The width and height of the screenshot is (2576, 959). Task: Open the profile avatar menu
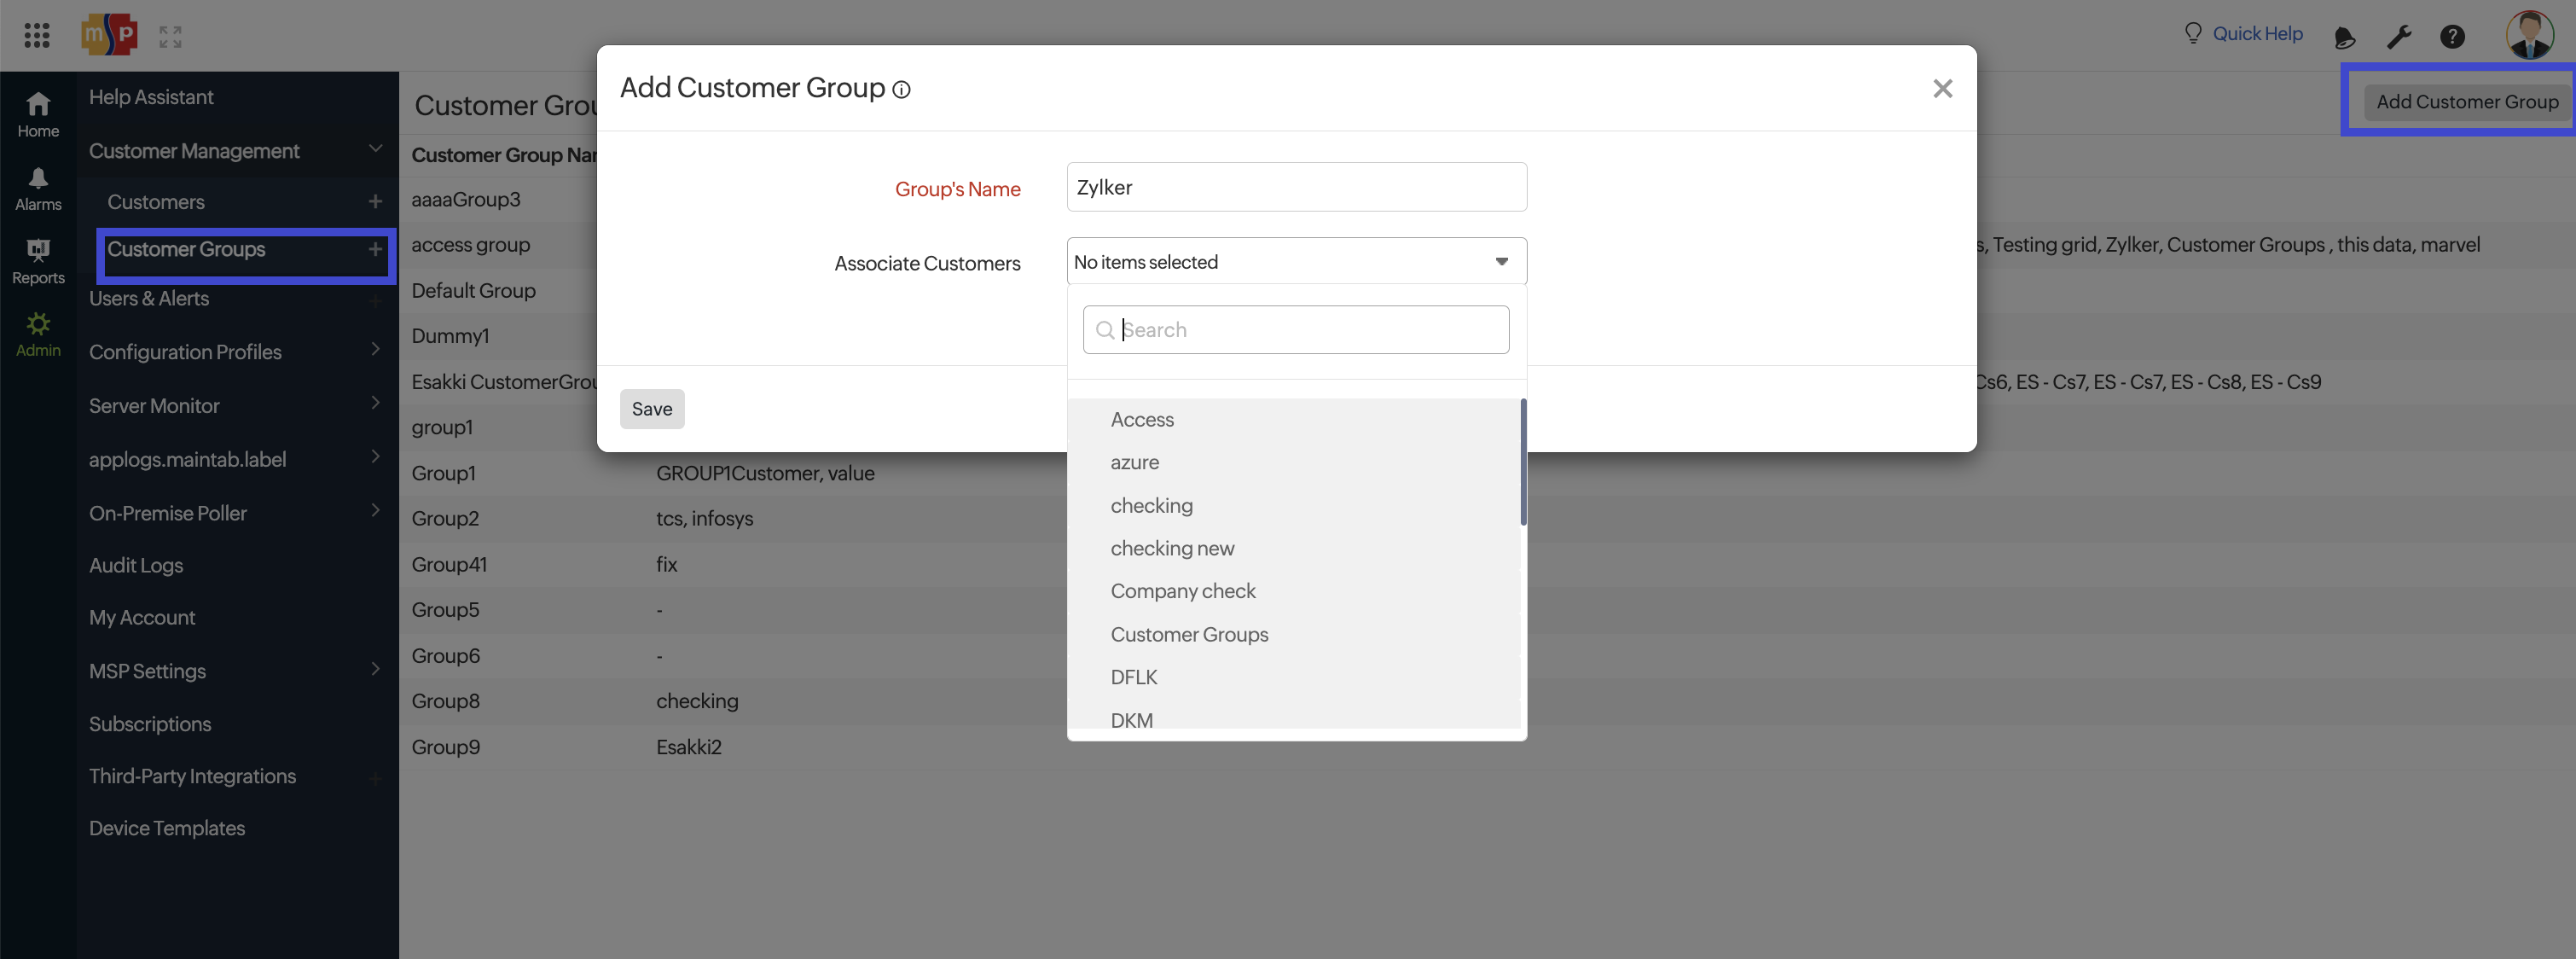click(x=2529, y=33)
